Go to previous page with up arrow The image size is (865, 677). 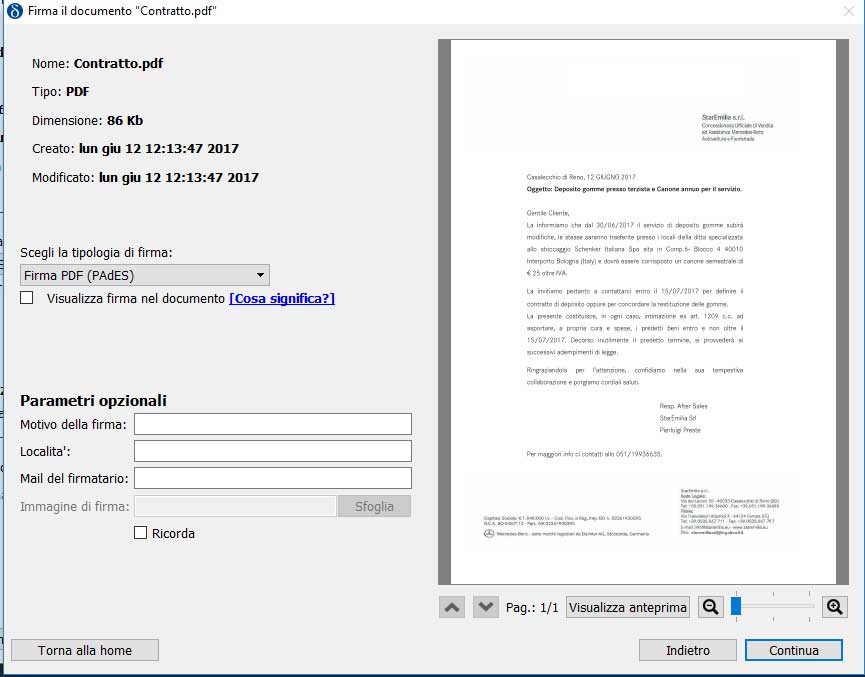click(x=452, y=607)
